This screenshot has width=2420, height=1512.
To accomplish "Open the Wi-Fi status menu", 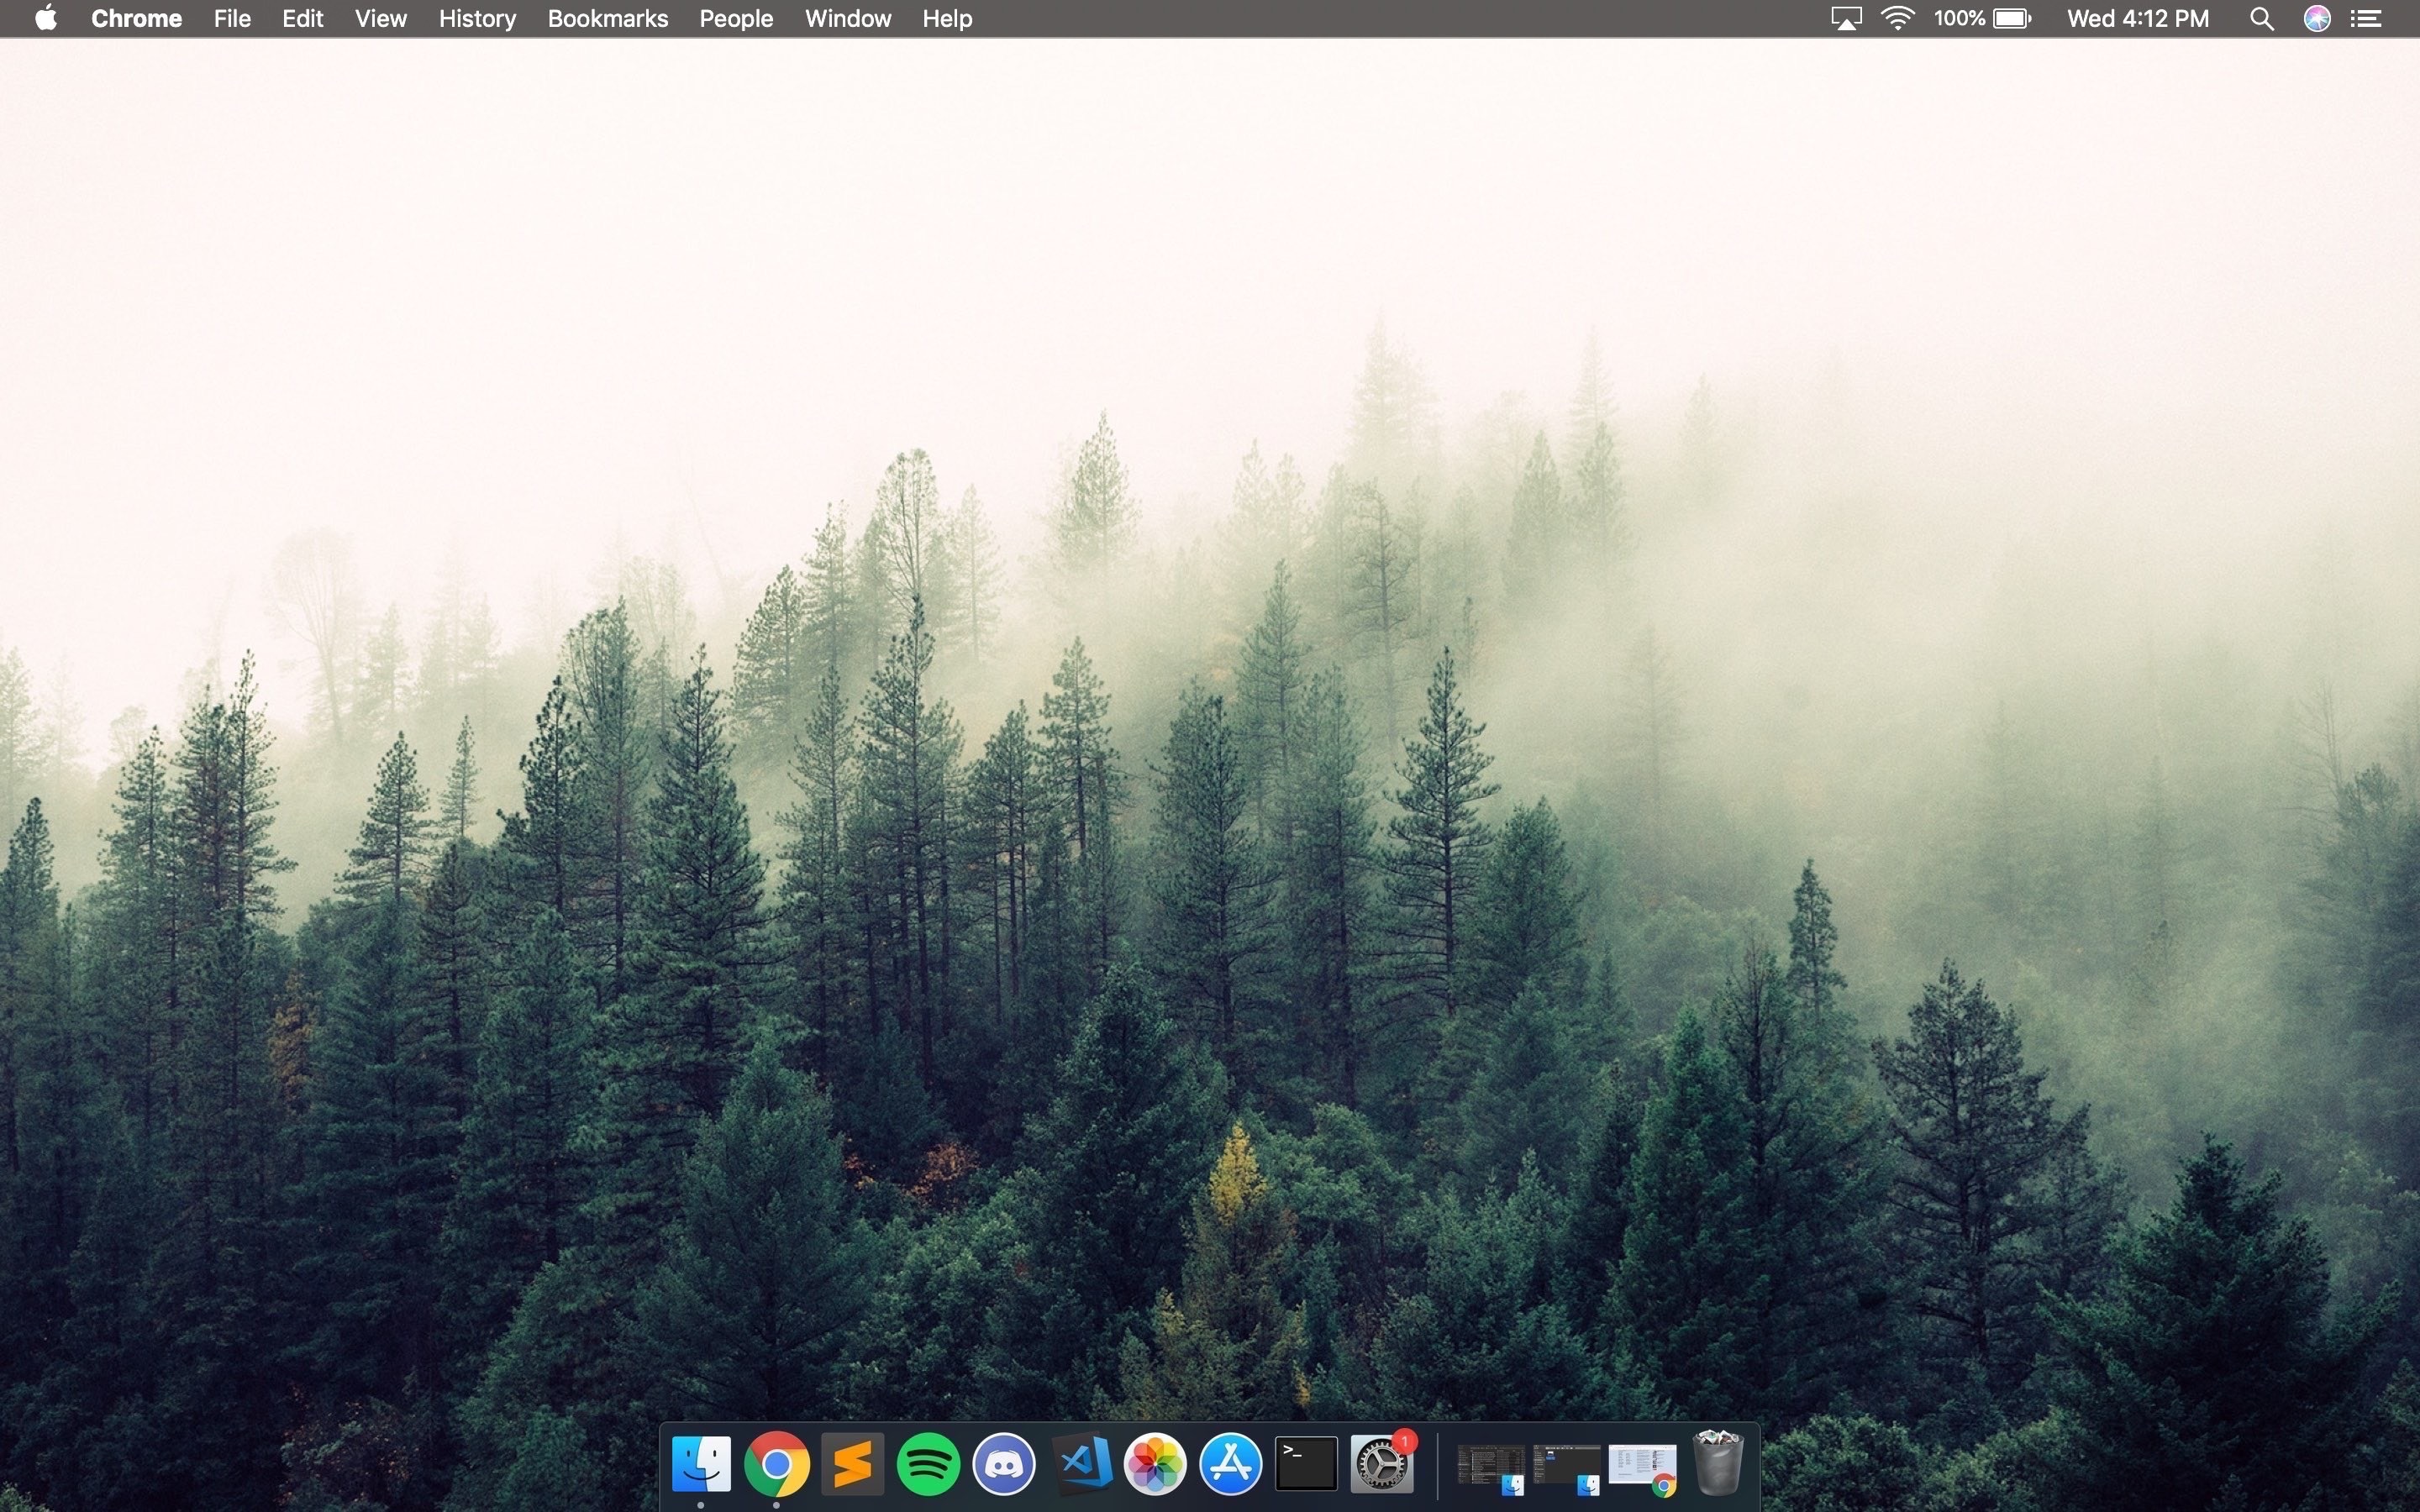I will coord(1897,18).
